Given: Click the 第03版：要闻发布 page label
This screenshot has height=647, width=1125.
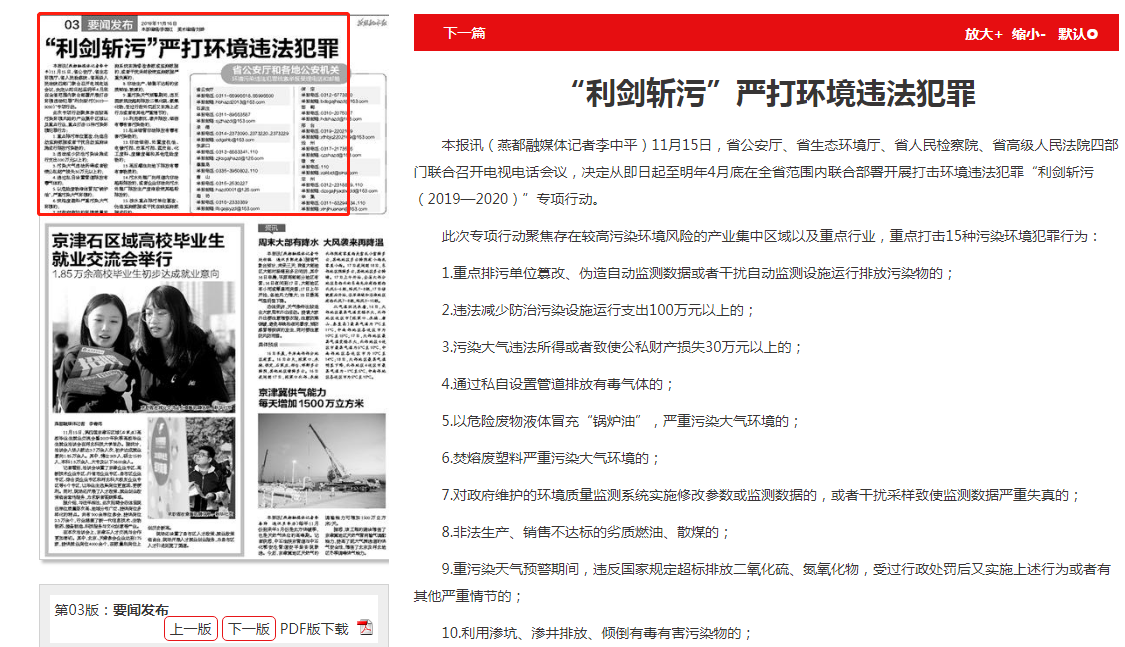Looking at the screenshot, I should (x=111, y=609).
